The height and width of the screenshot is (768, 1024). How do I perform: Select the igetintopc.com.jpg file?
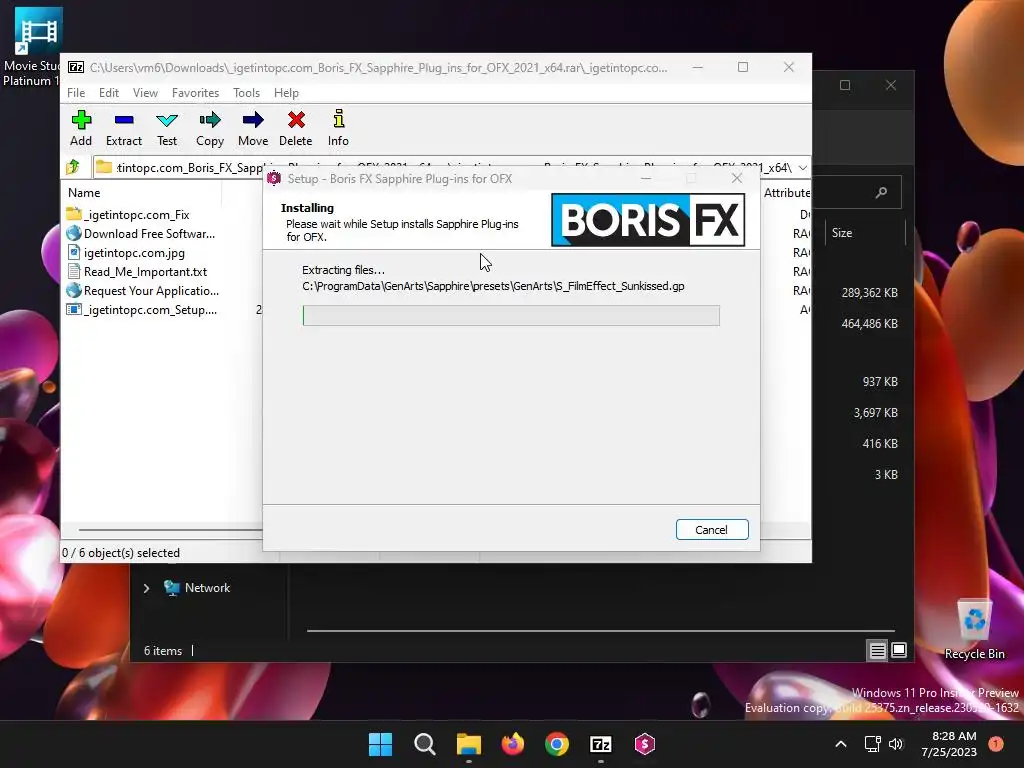(126, 253)
